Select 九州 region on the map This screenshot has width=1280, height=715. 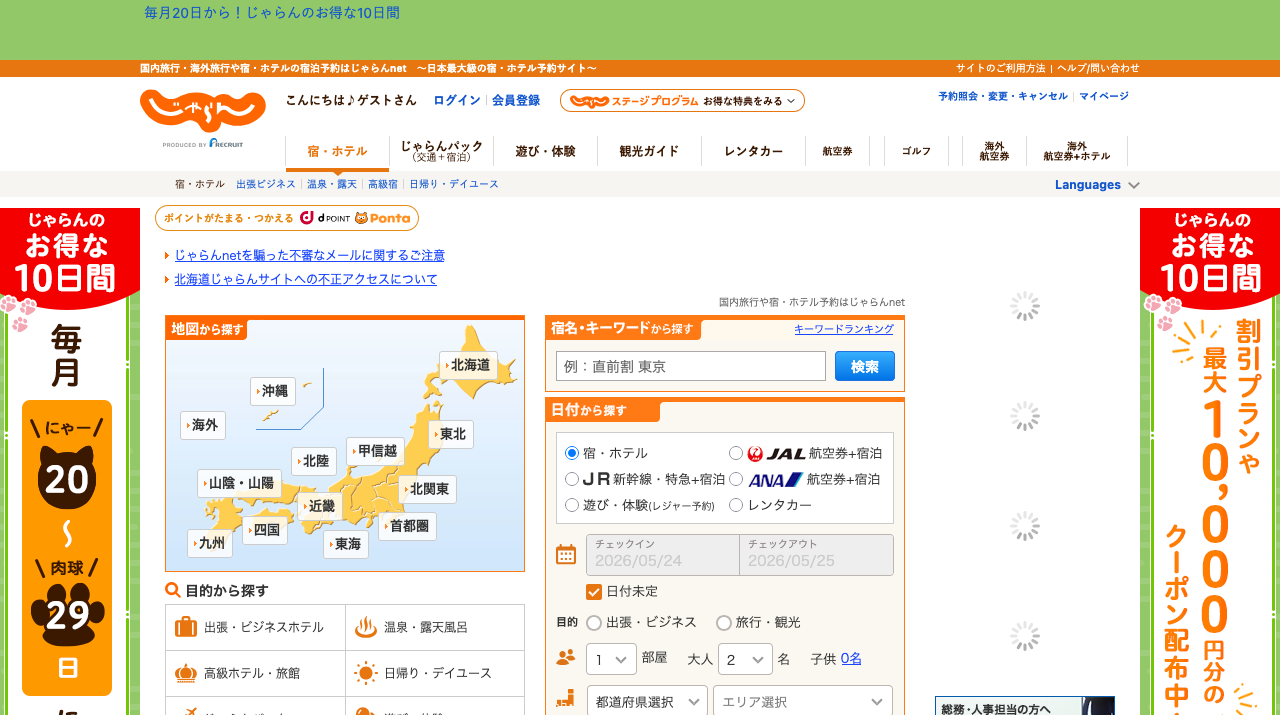point(210,543)
